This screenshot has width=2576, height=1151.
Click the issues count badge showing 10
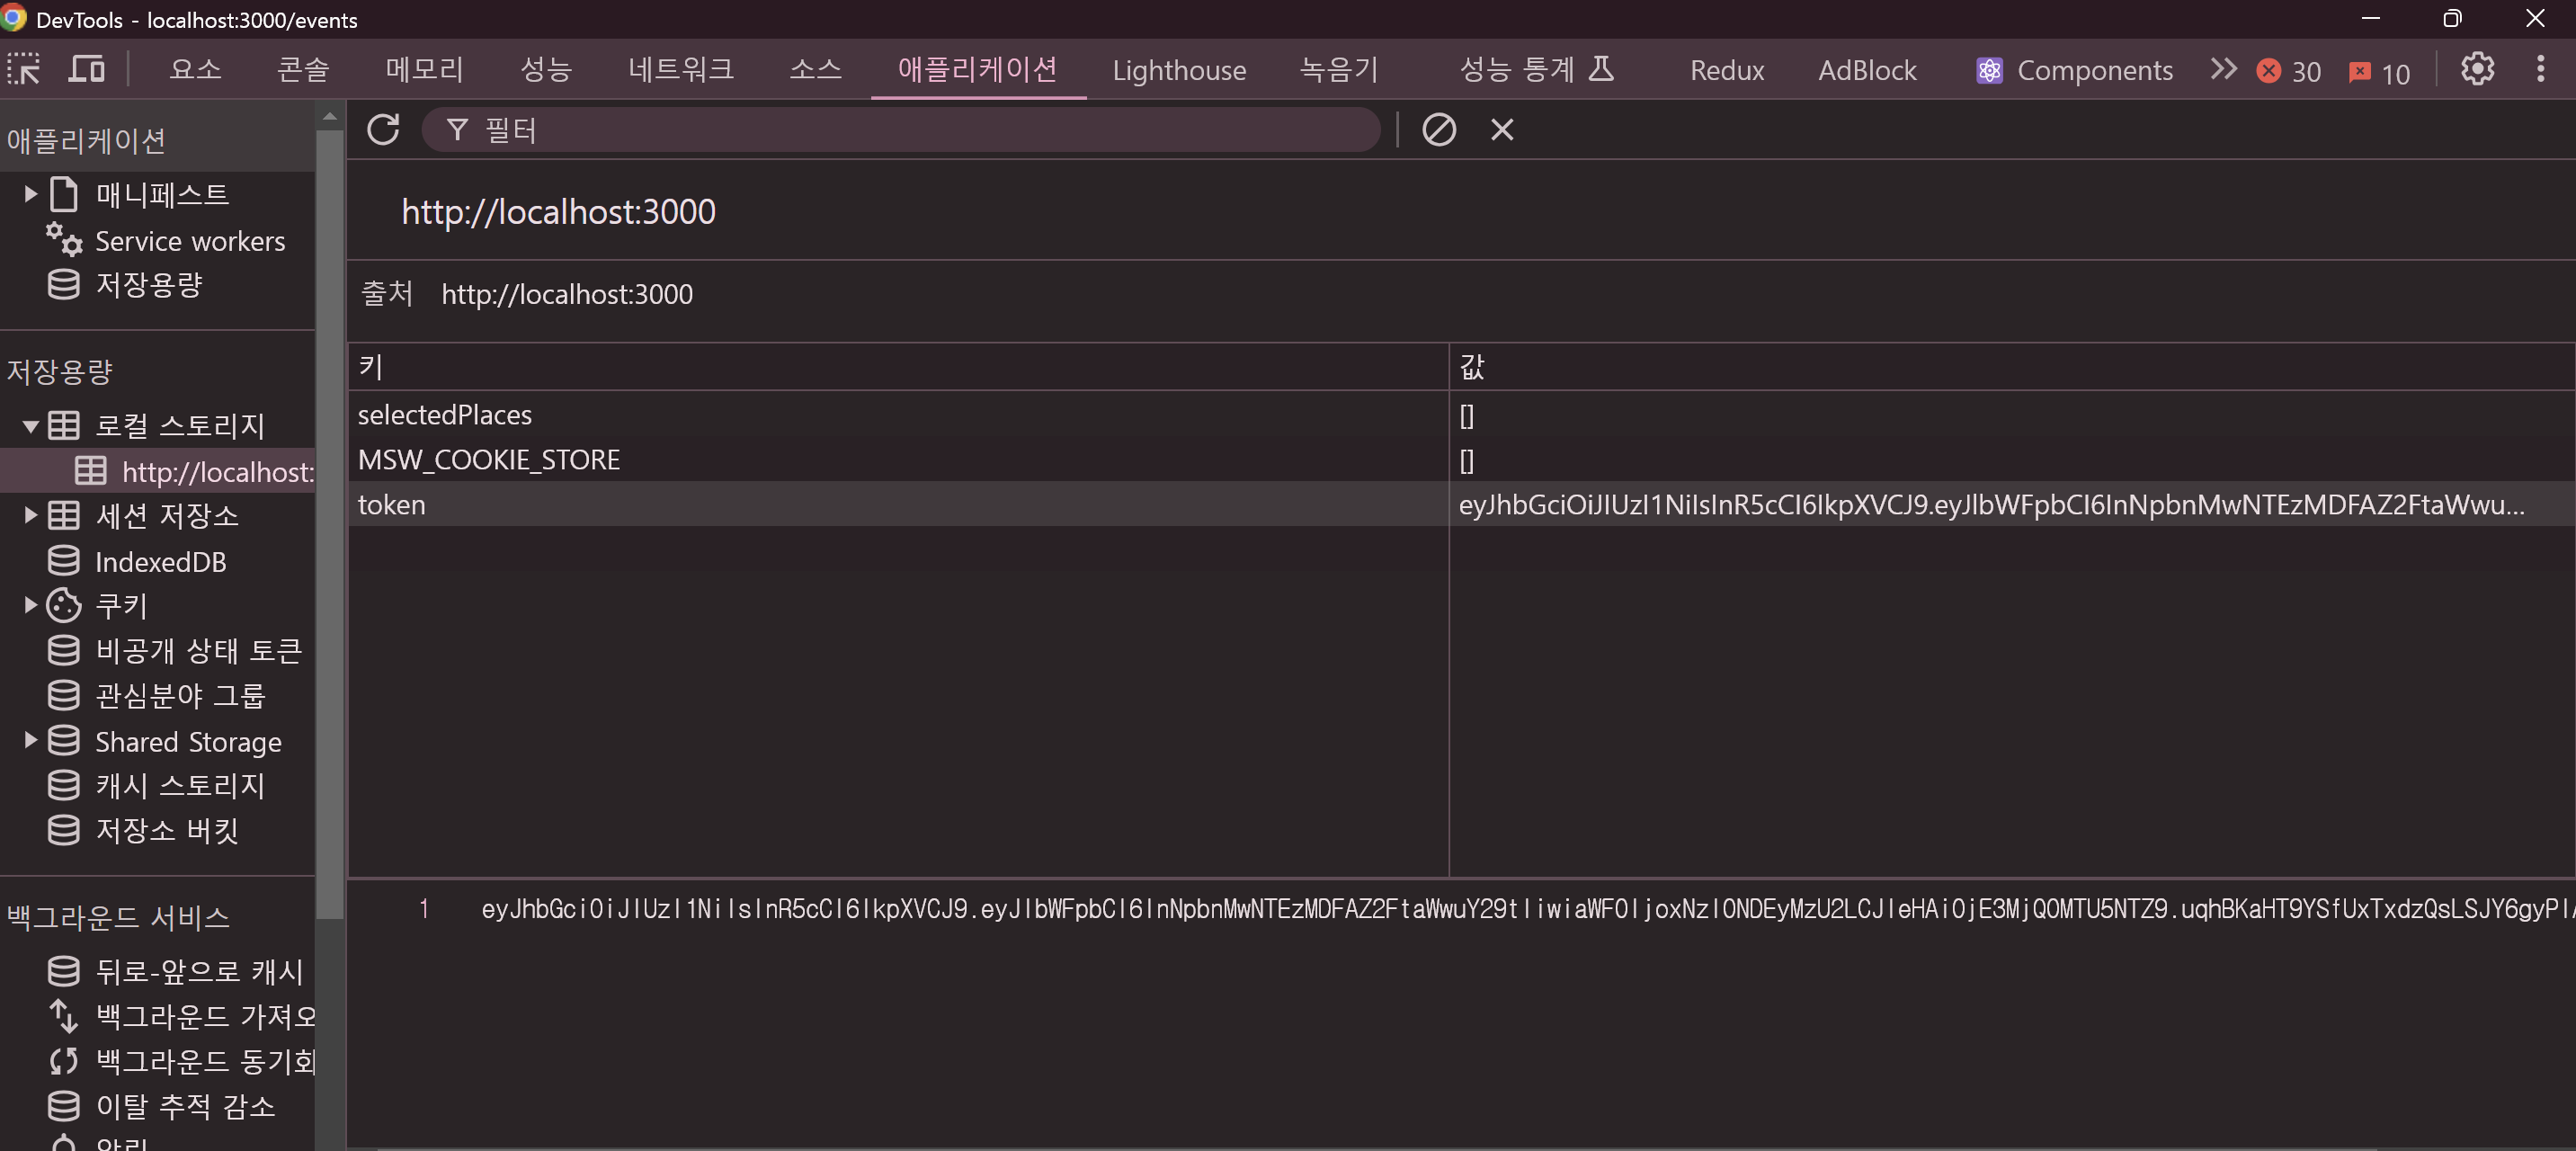pyautogui.click(x=2379, y=72)
